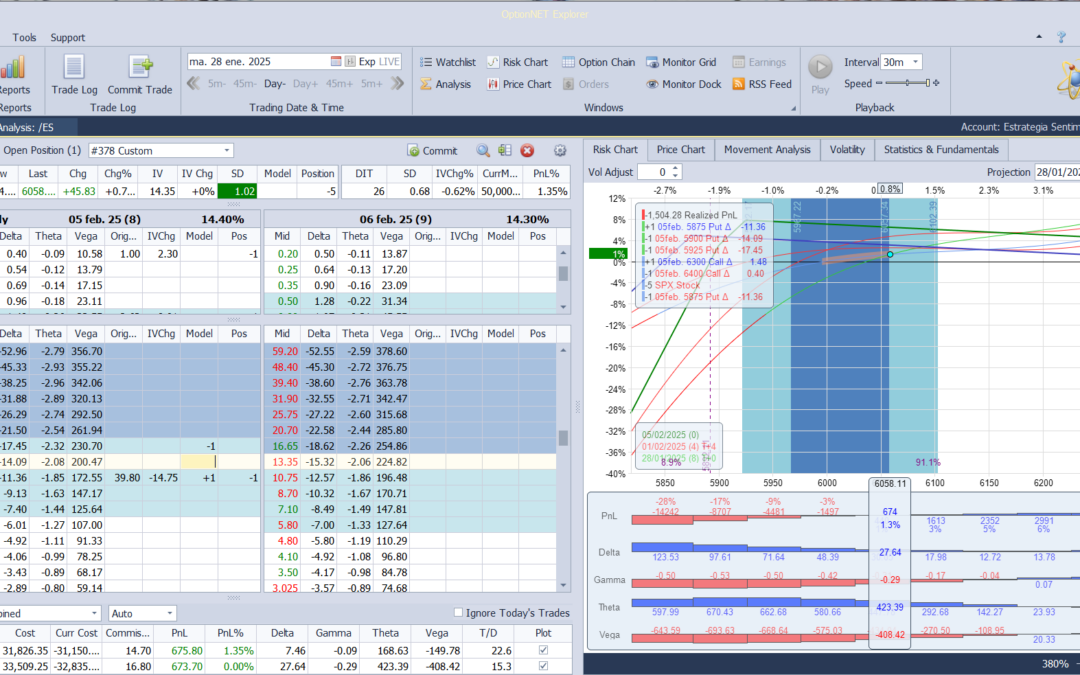
Task: Open the Price Chart window from ribbon
Action: pos(519,84)
